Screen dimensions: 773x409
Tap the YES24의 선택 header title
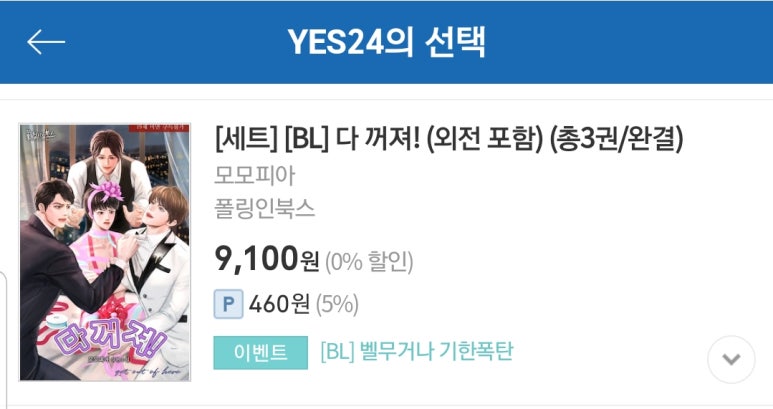coord(386,42)
